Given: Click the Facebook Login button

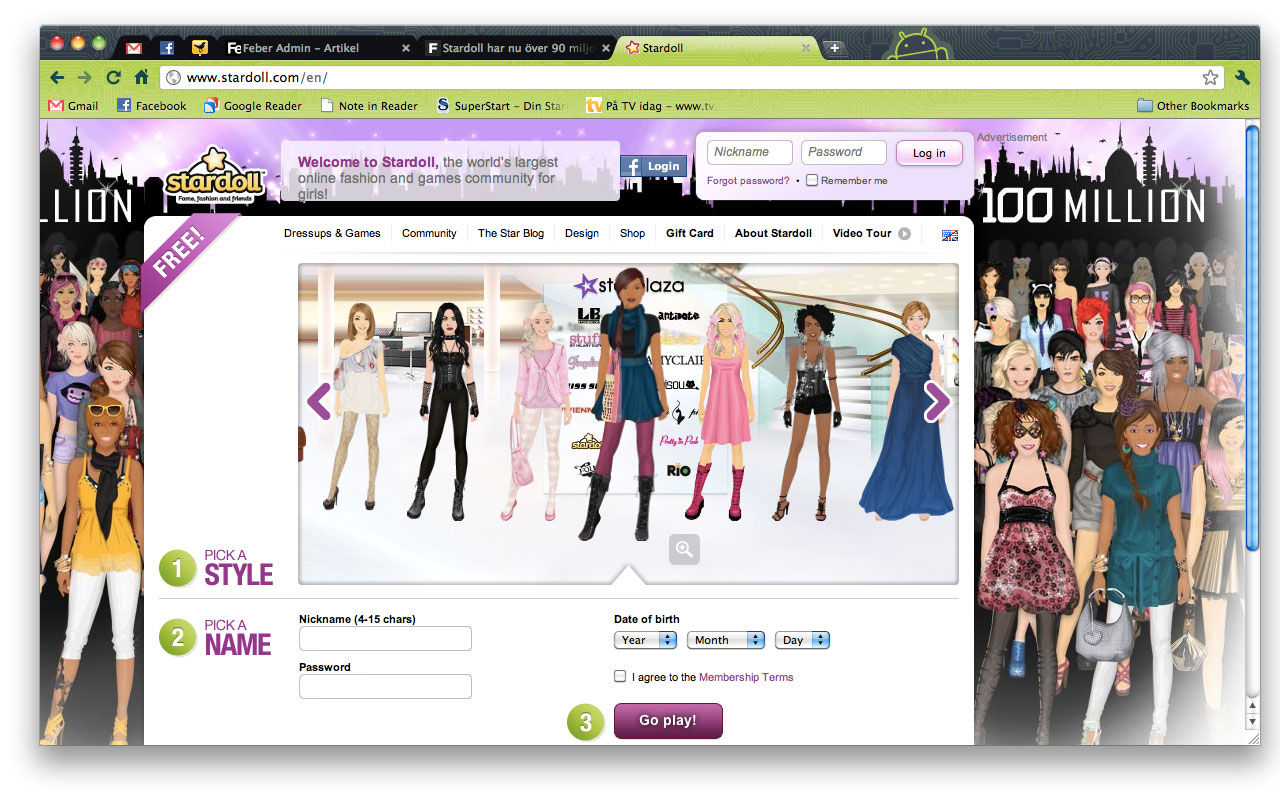Looking at the screenshot, I should tap(653, 166).
